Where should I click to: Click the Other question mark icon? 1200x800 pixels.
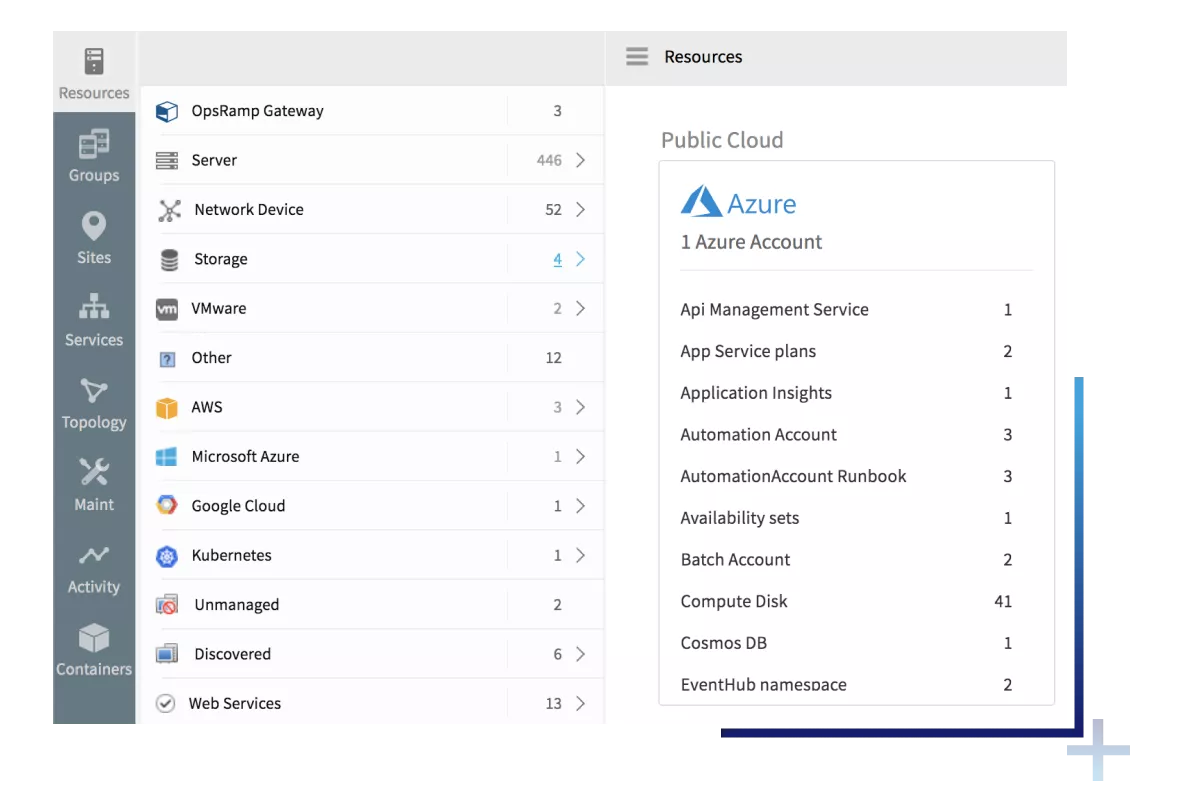coord(167,358)
